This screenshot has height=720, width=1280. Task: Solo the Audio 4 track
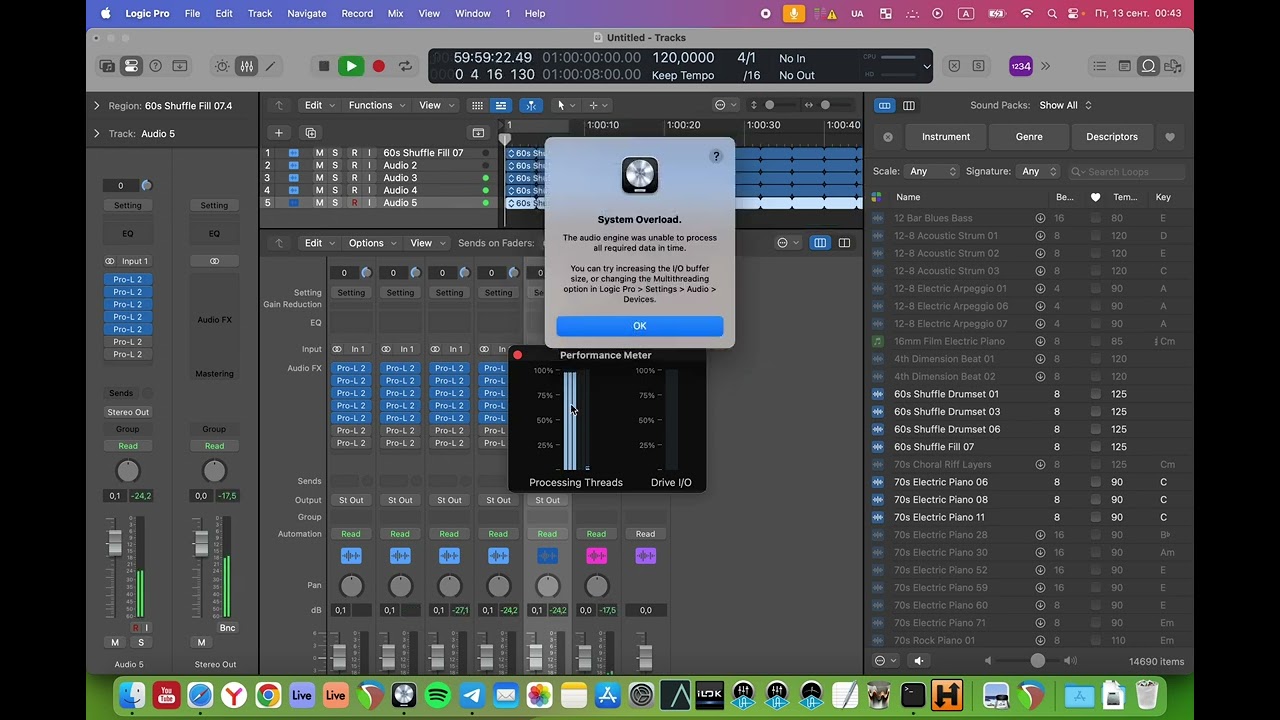[x=336, y=190]
